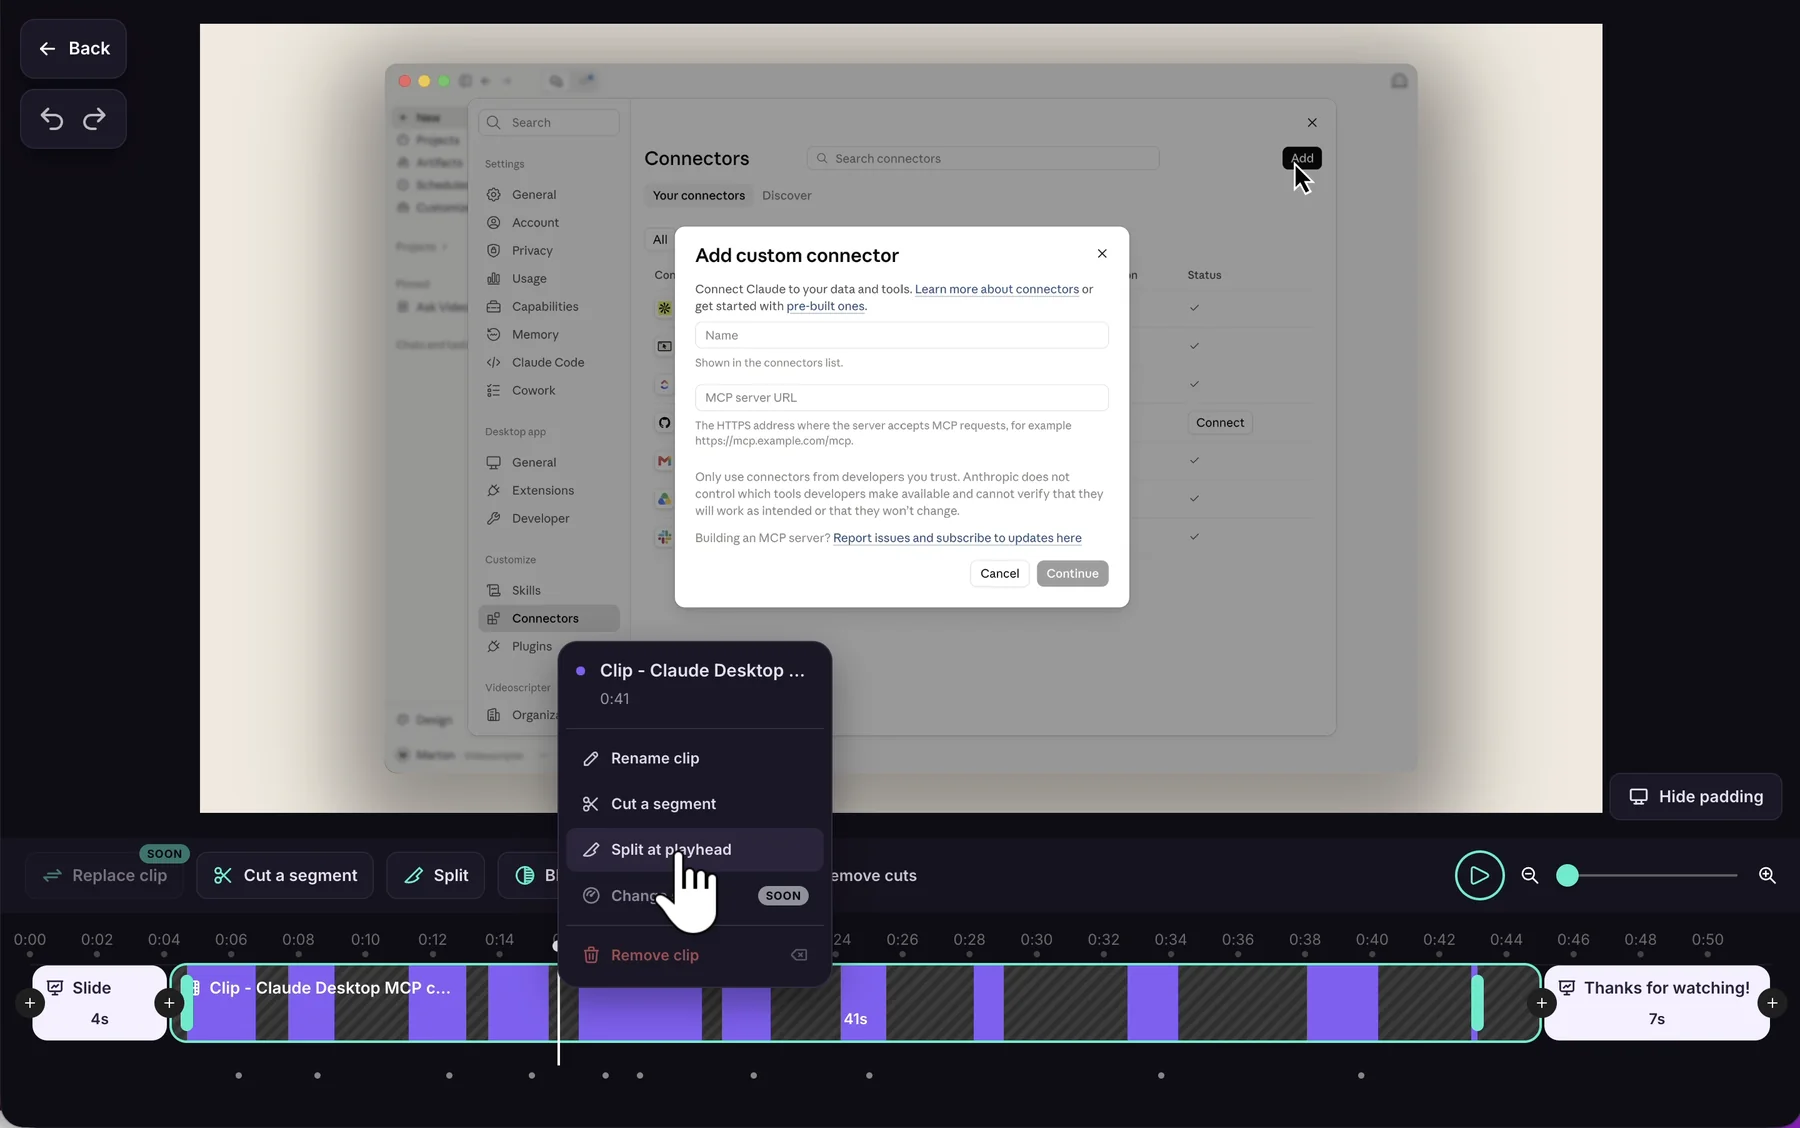
Task: Click the MCP server URL field
Action: click(901, 397)
